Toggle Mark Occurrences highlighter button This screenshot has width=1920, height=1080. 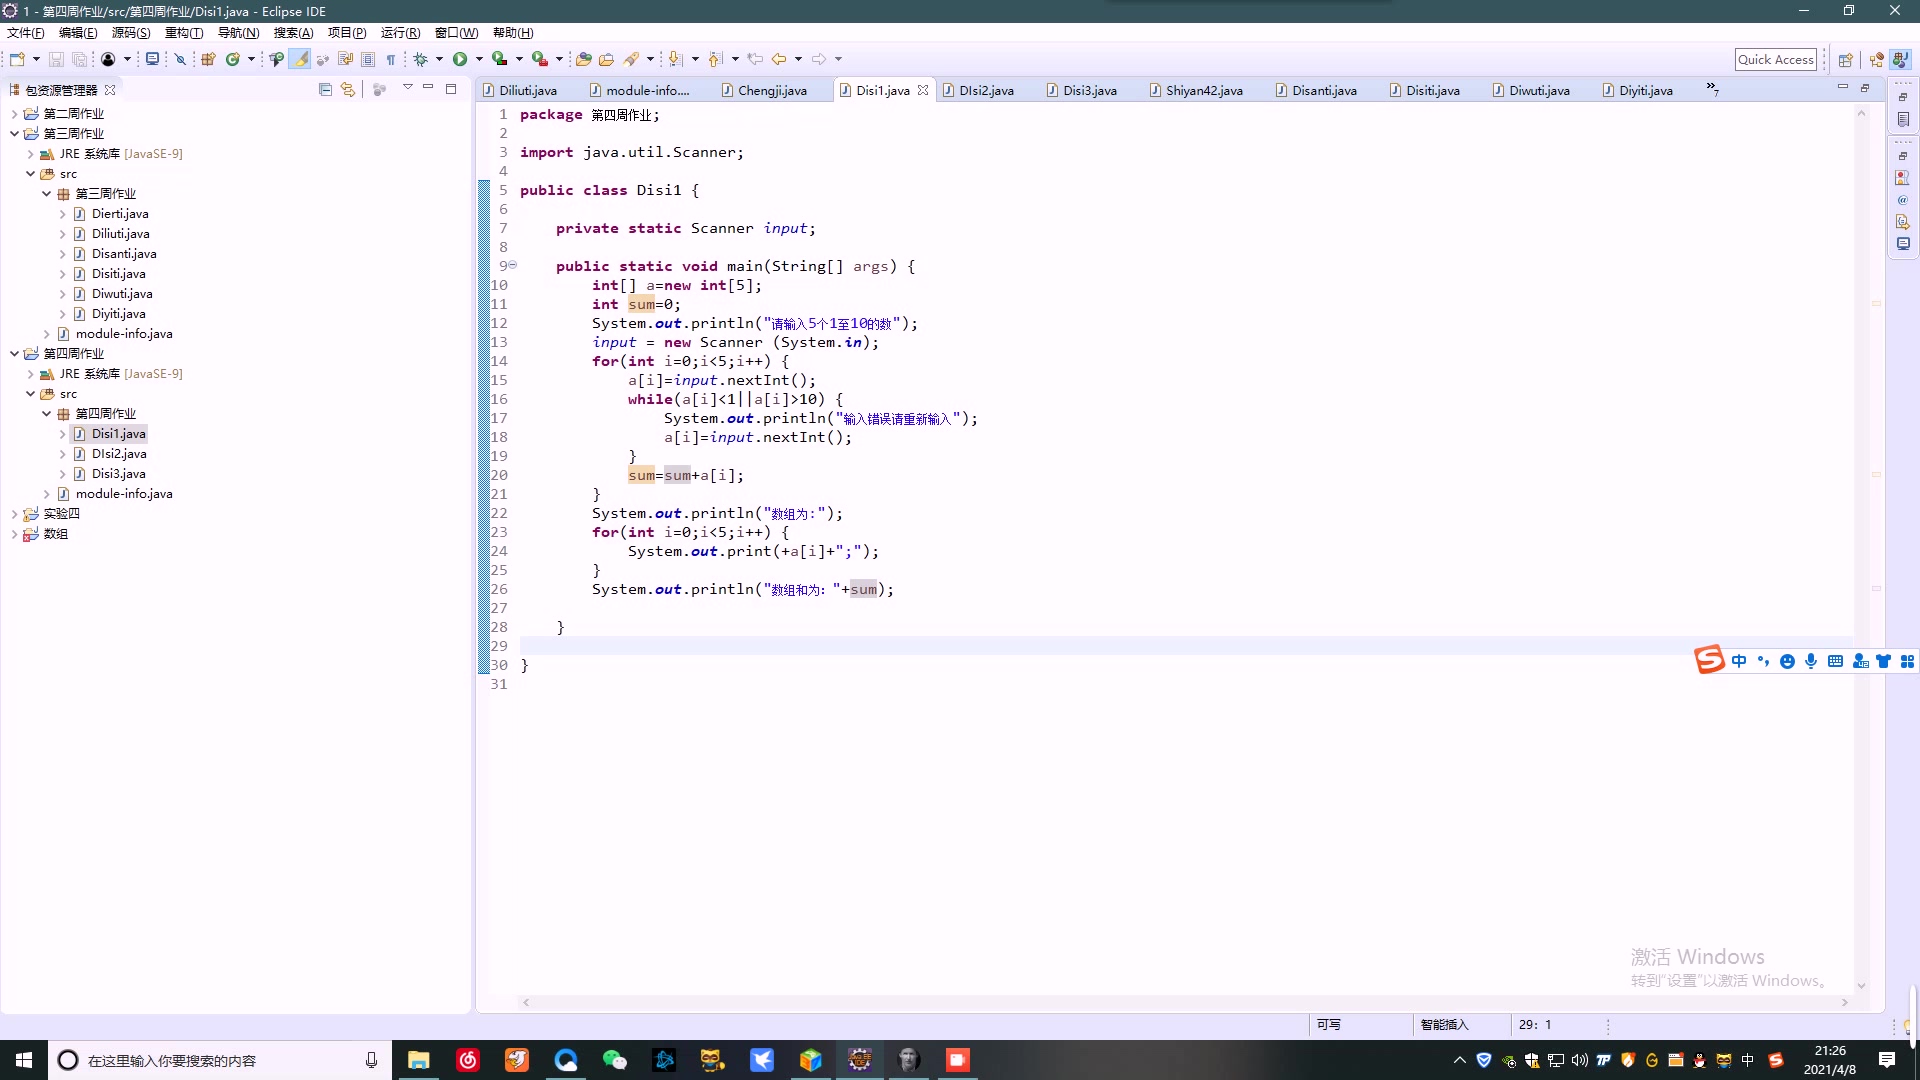pyautogui.click(x=300, y=59)
